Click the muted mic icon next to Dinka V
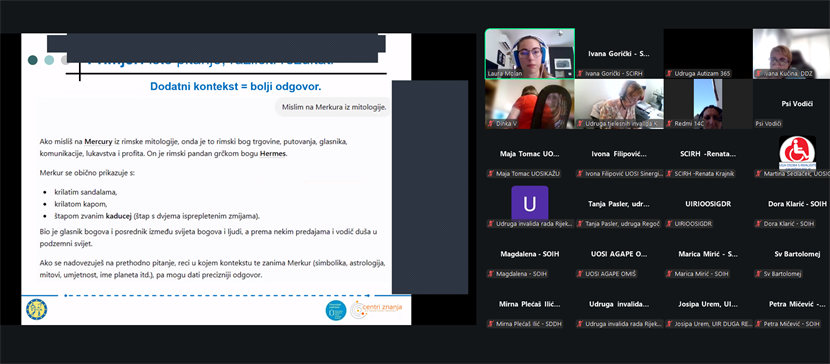This screenshot has width=830, height=364. tap(492, 124)
